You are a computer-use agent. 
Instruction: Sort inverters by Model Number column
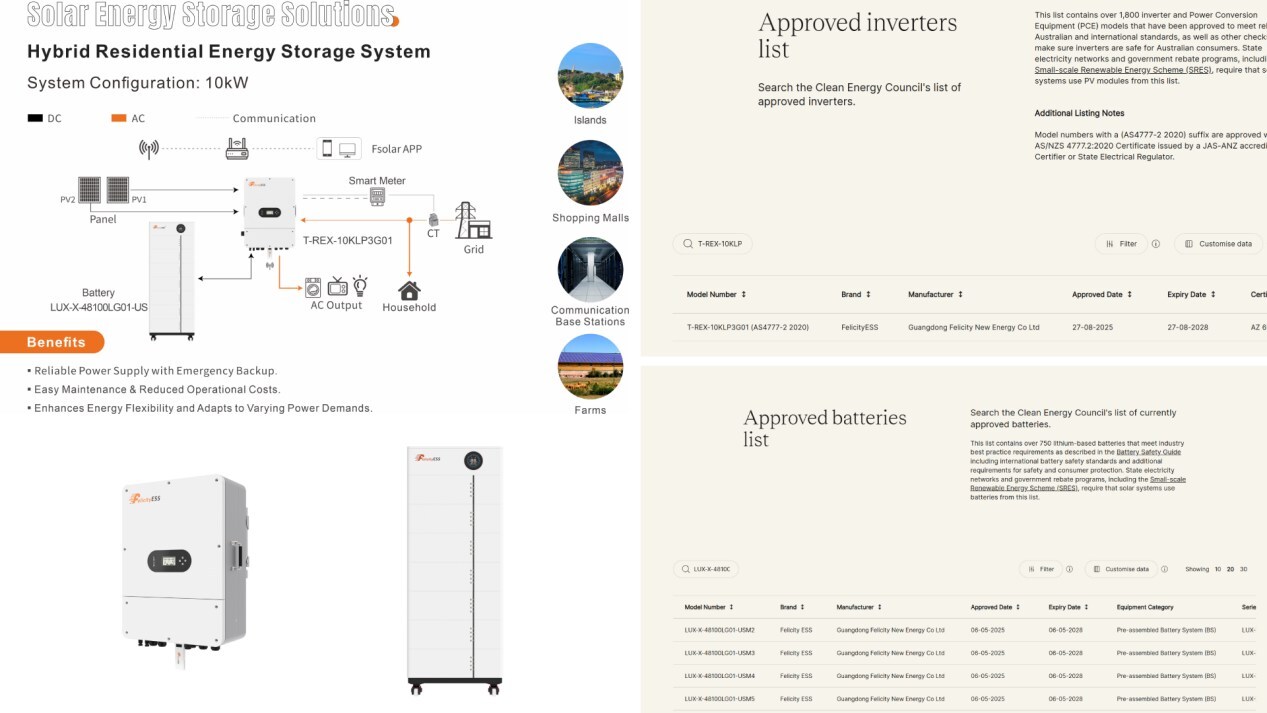(716, 295)
